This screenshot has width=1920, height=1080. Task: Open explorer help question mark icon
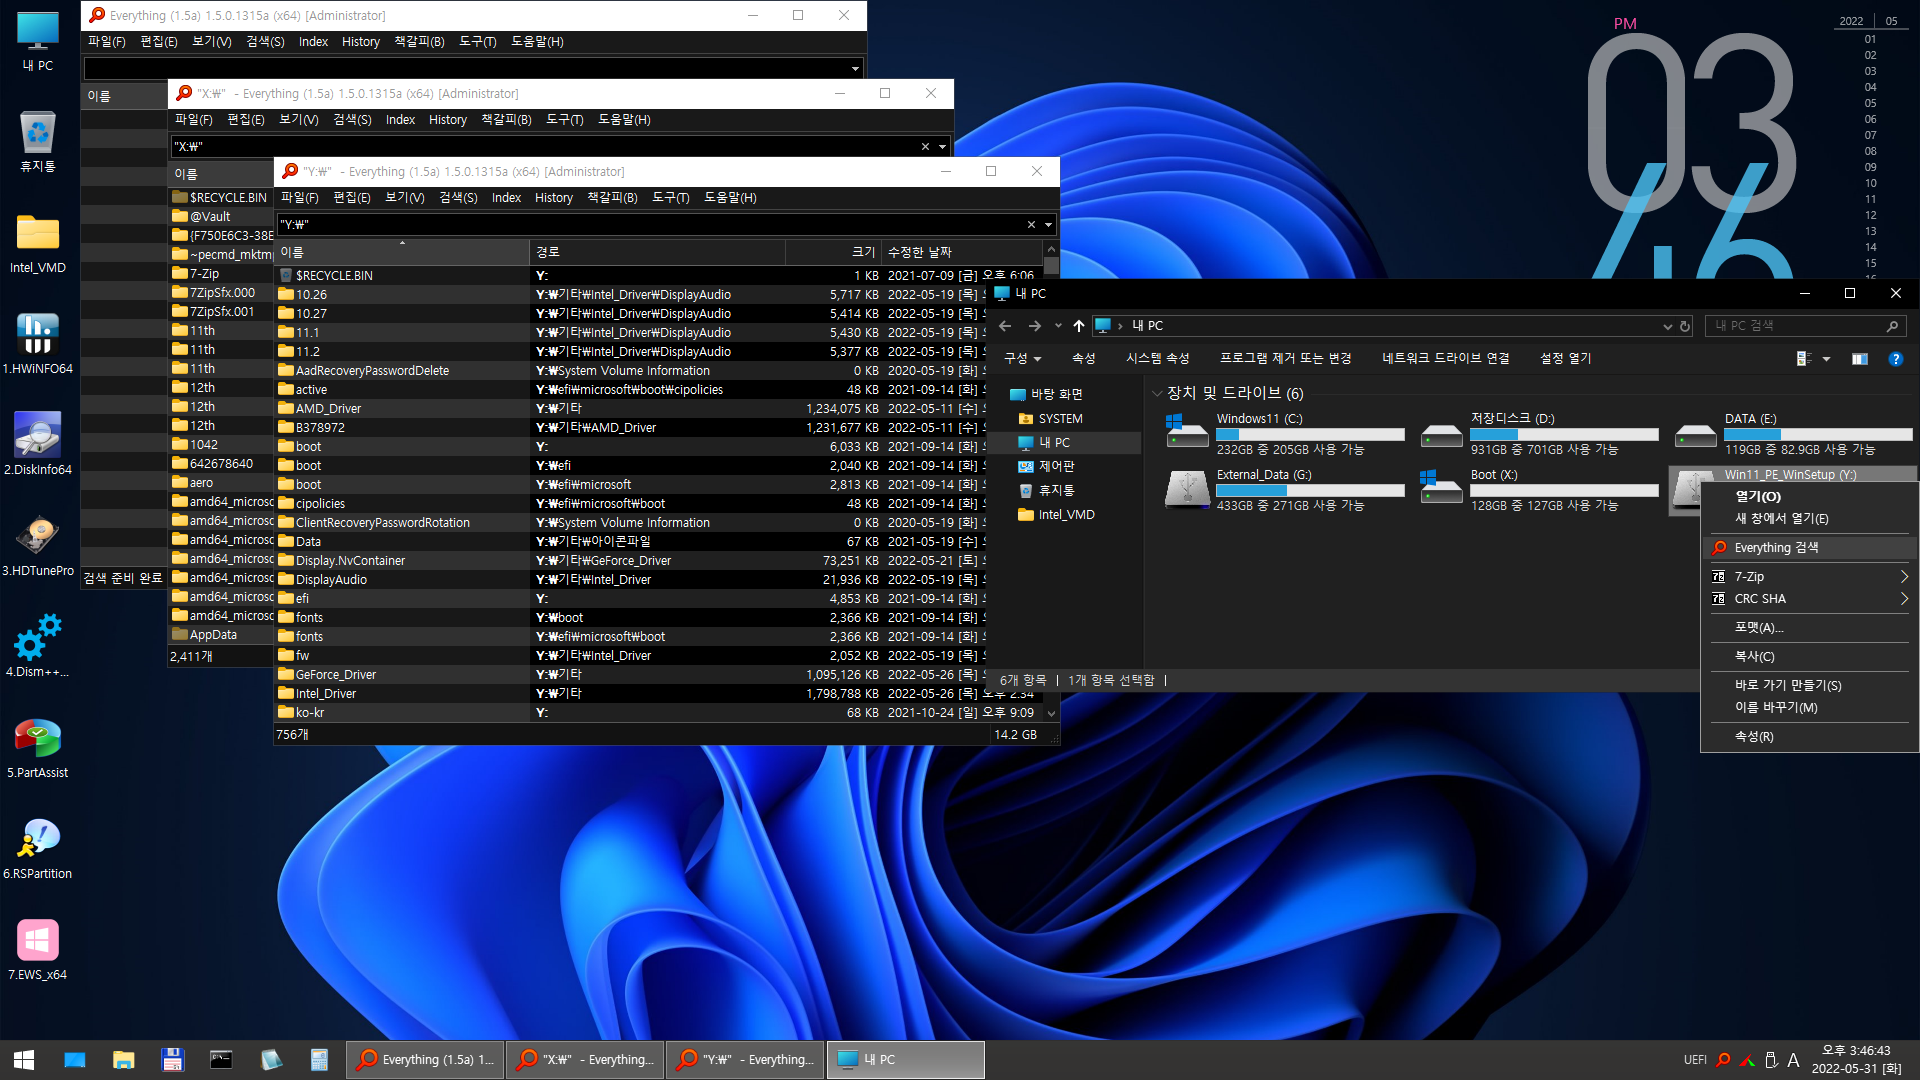point(1895,359)
